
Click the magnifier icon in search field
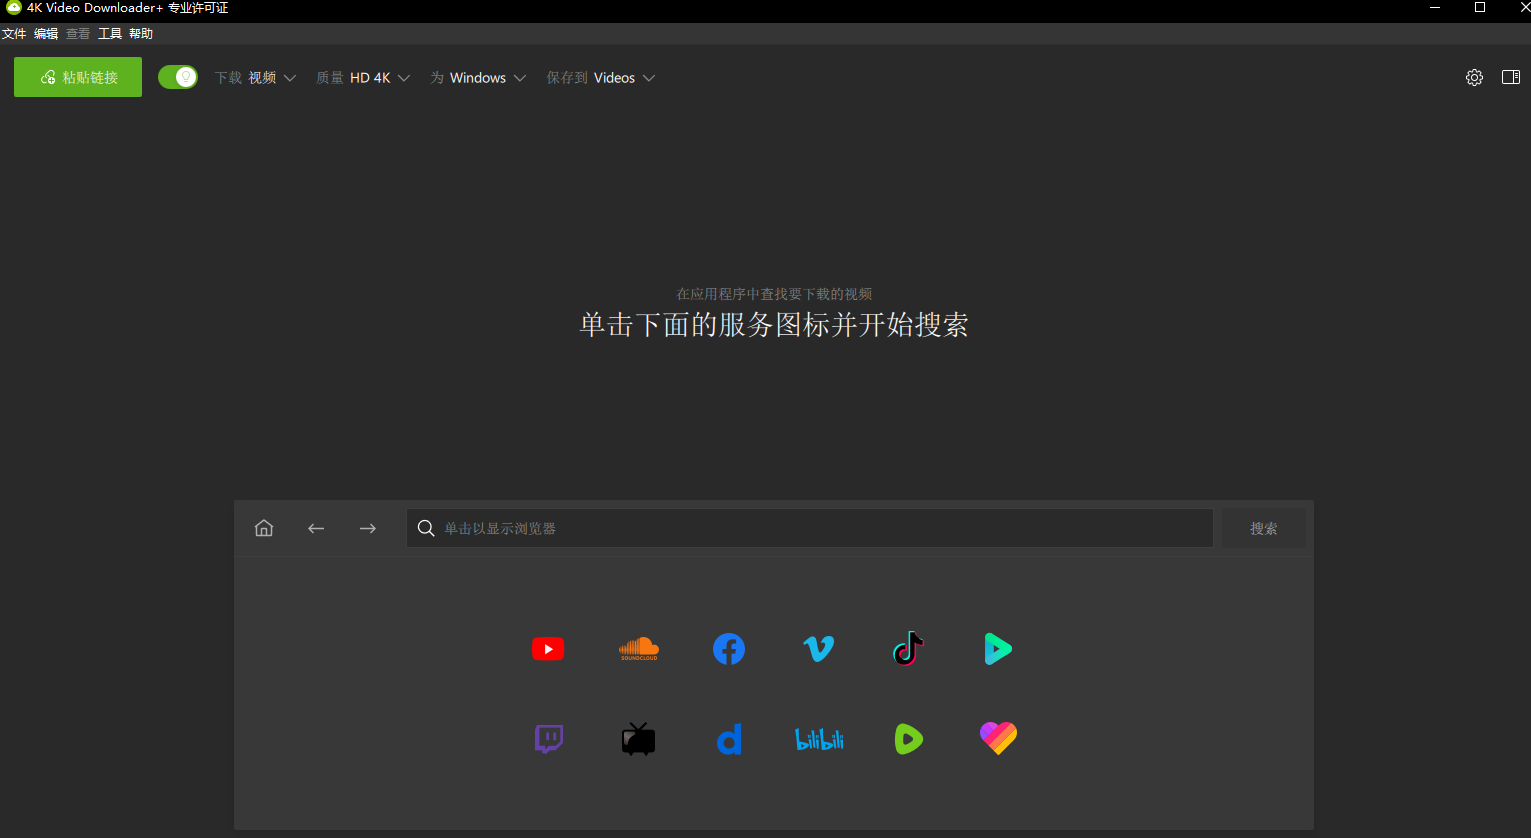[426, 528]
